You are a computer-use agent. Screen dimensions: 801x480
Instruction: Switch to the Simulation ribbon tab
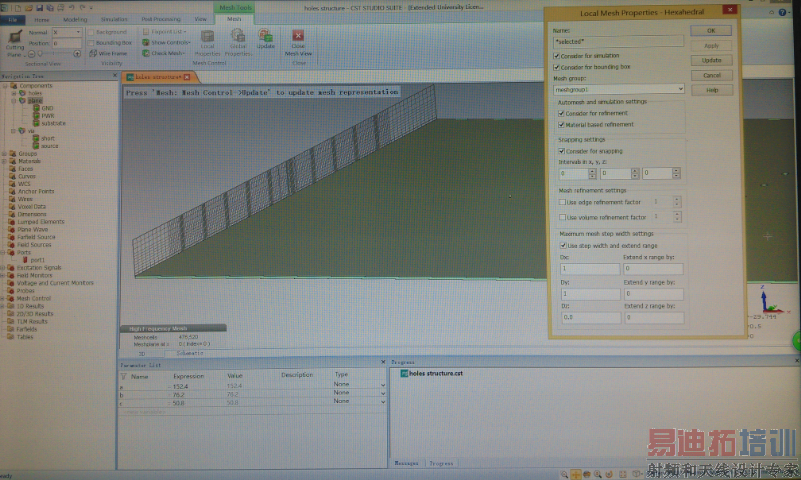pos(114,19)
